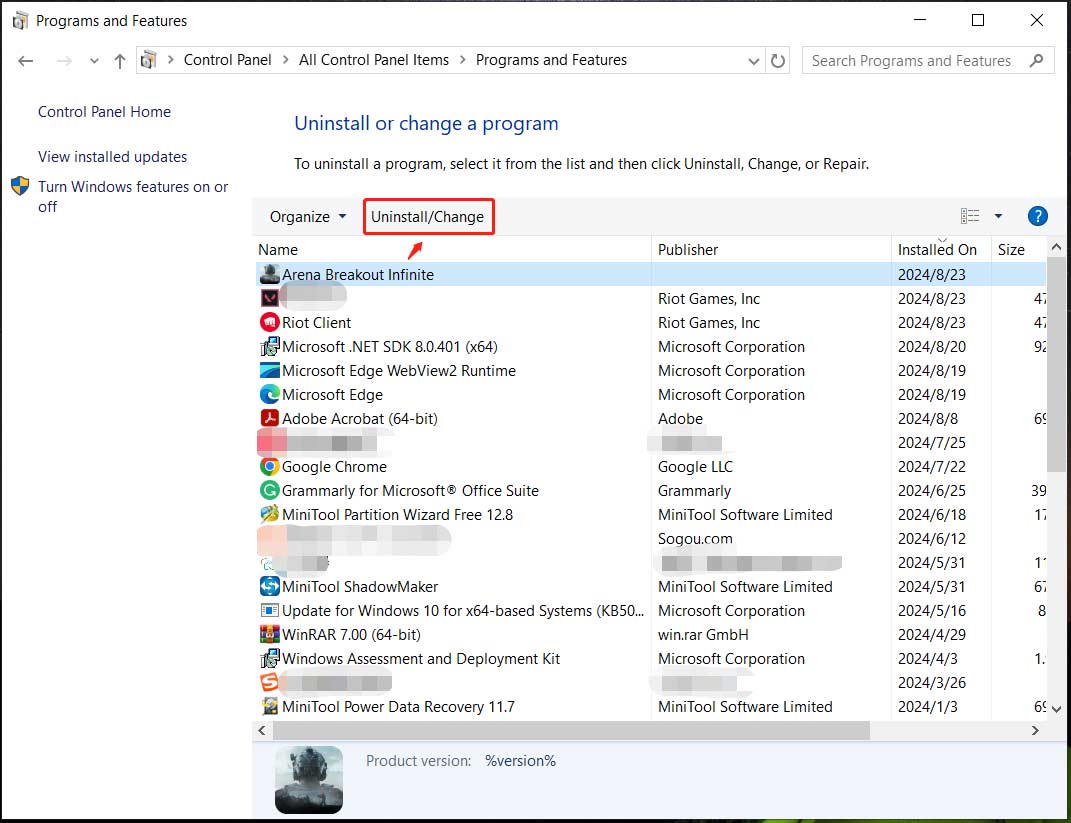Click the Windows Assessment and Deployment Kit icon
The height and width of the screenshot is (823, 1071).
coord(270,658)
